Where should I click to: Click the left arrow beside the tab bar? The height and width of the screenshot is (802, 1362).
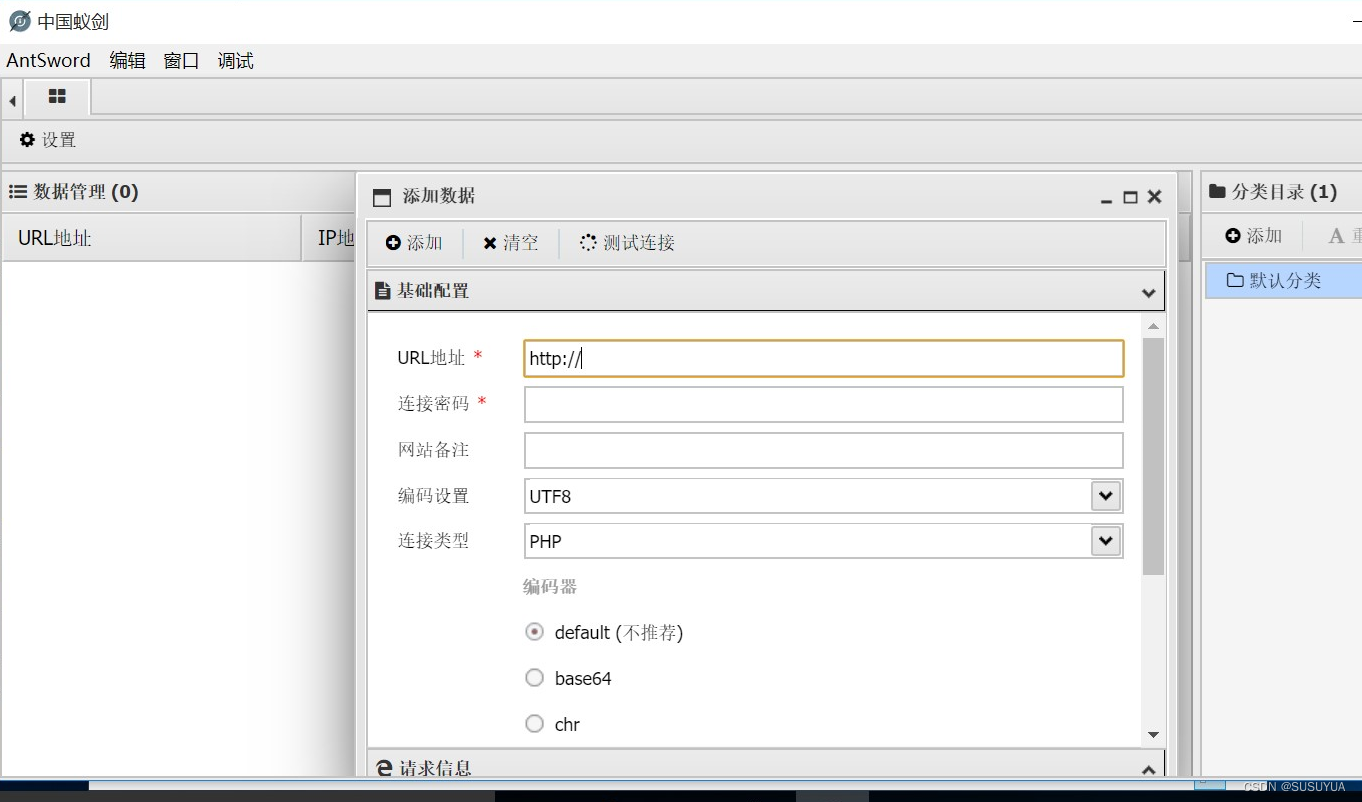[12, 101]
